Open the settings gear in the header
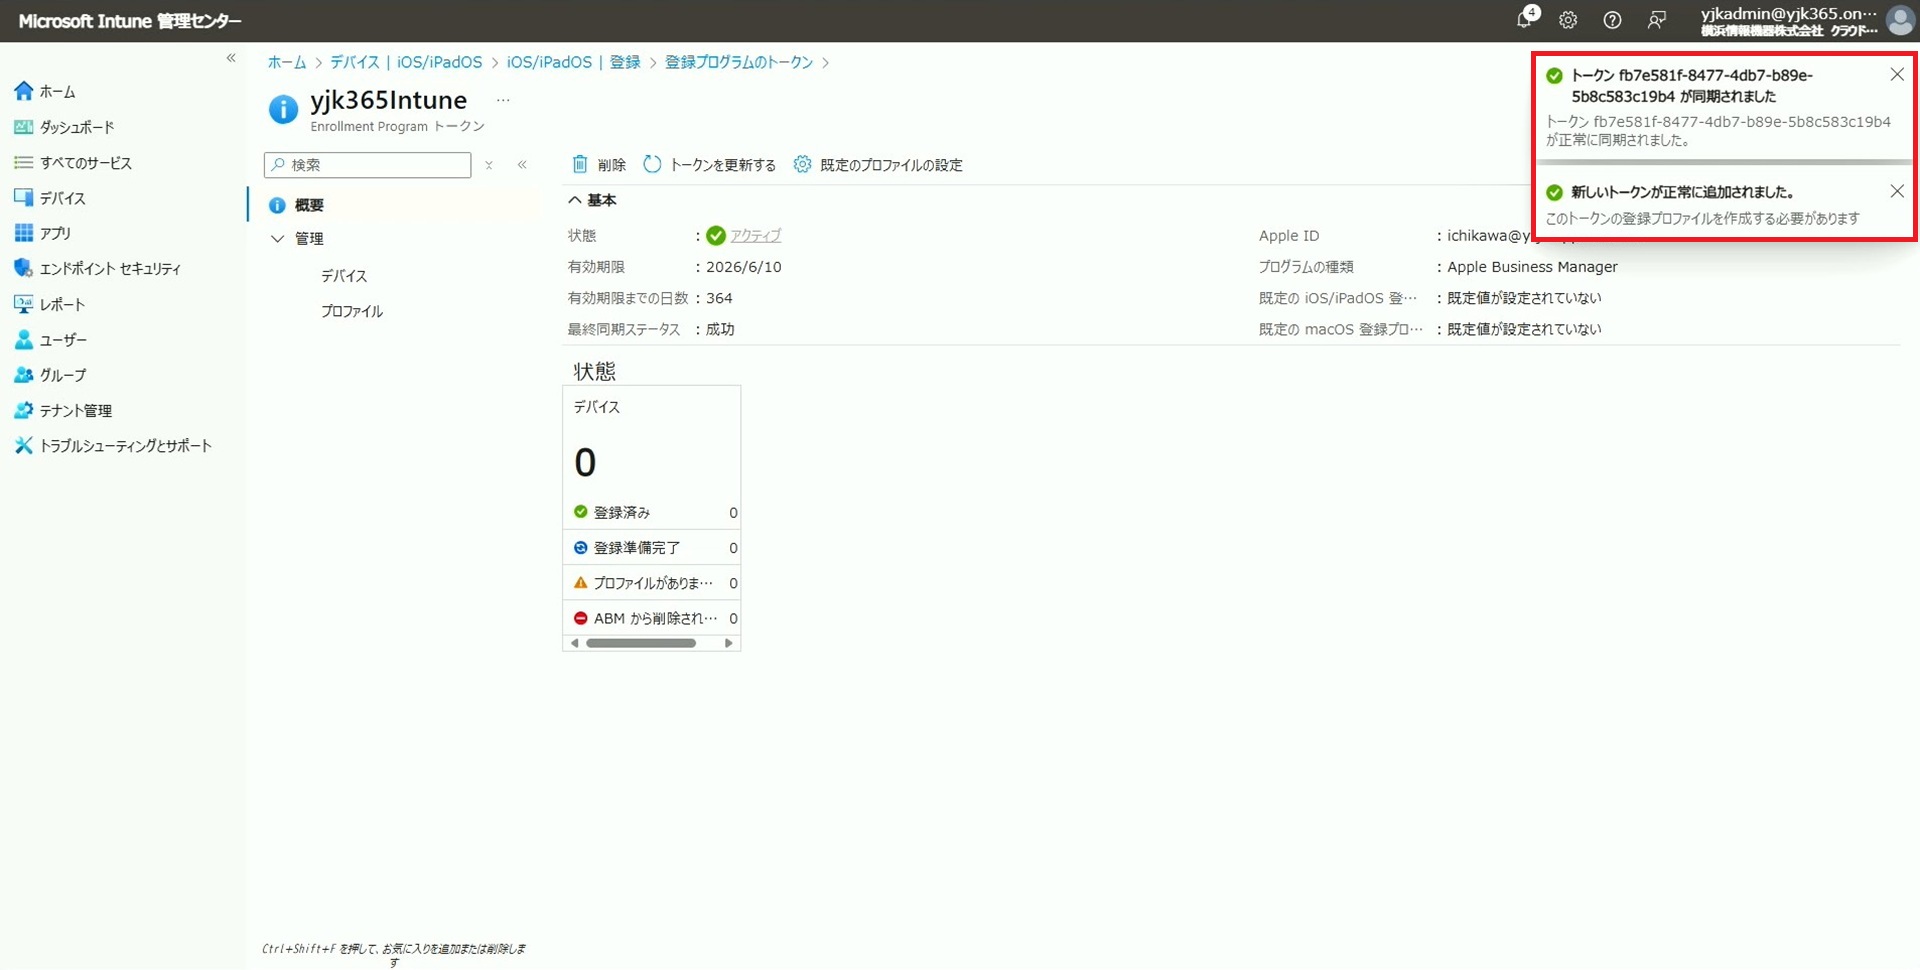 (x=1568, y=20)
